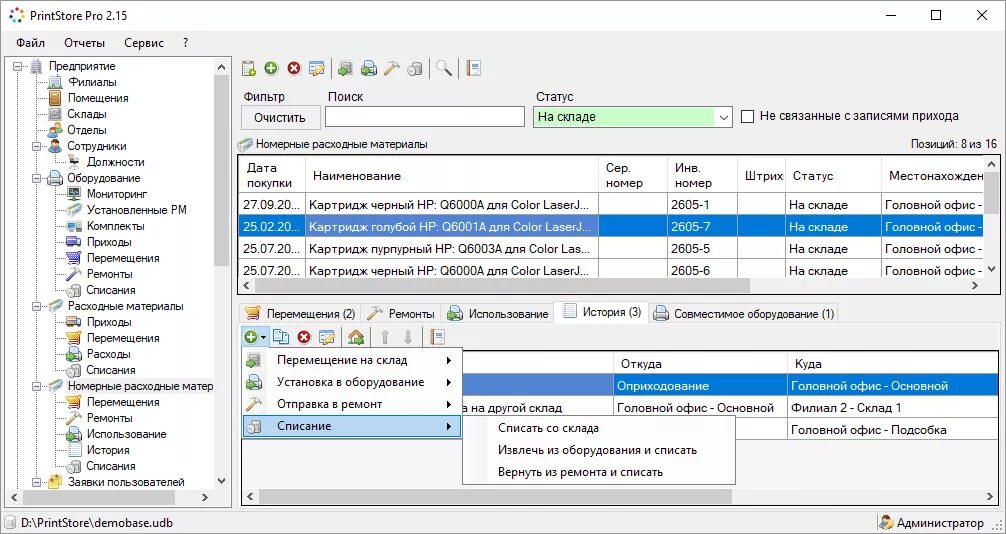Choose 'Установка в оборудование' menu item
The height and width of the screenshot is (534, 1006).
[x=352, y=383]
